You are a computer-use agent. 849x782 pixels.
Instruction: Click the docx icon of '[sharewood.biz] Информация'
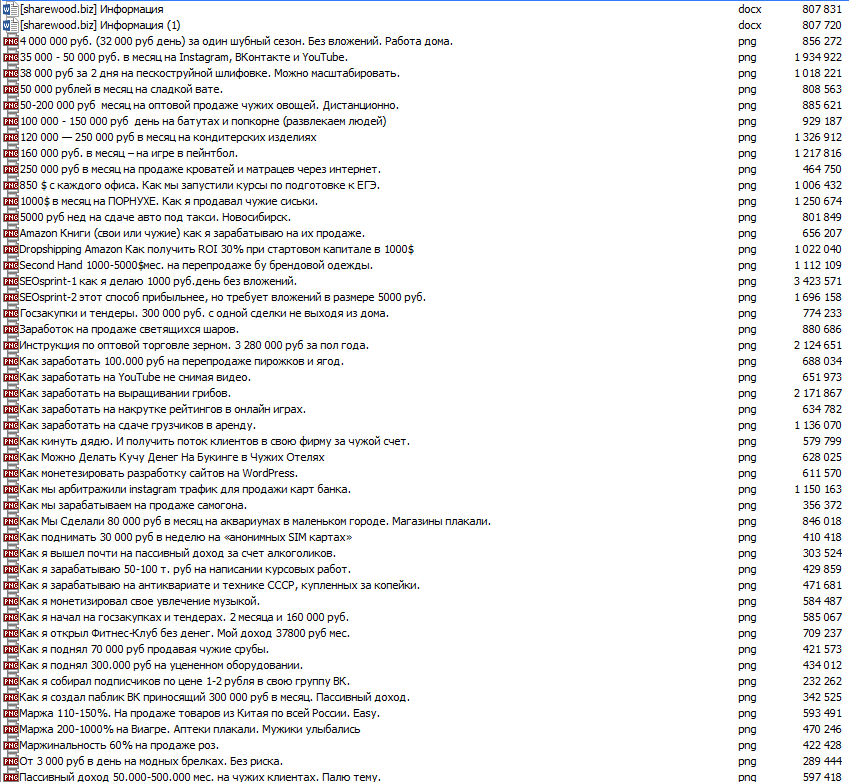click(x=10, y=9)
